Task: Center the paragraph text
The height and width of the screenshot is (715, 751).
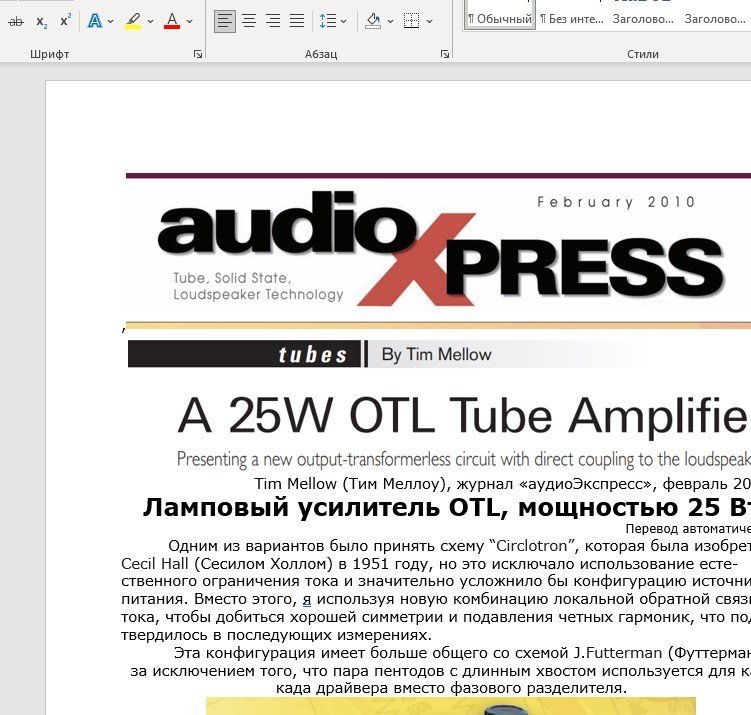Action: point(249,21)
